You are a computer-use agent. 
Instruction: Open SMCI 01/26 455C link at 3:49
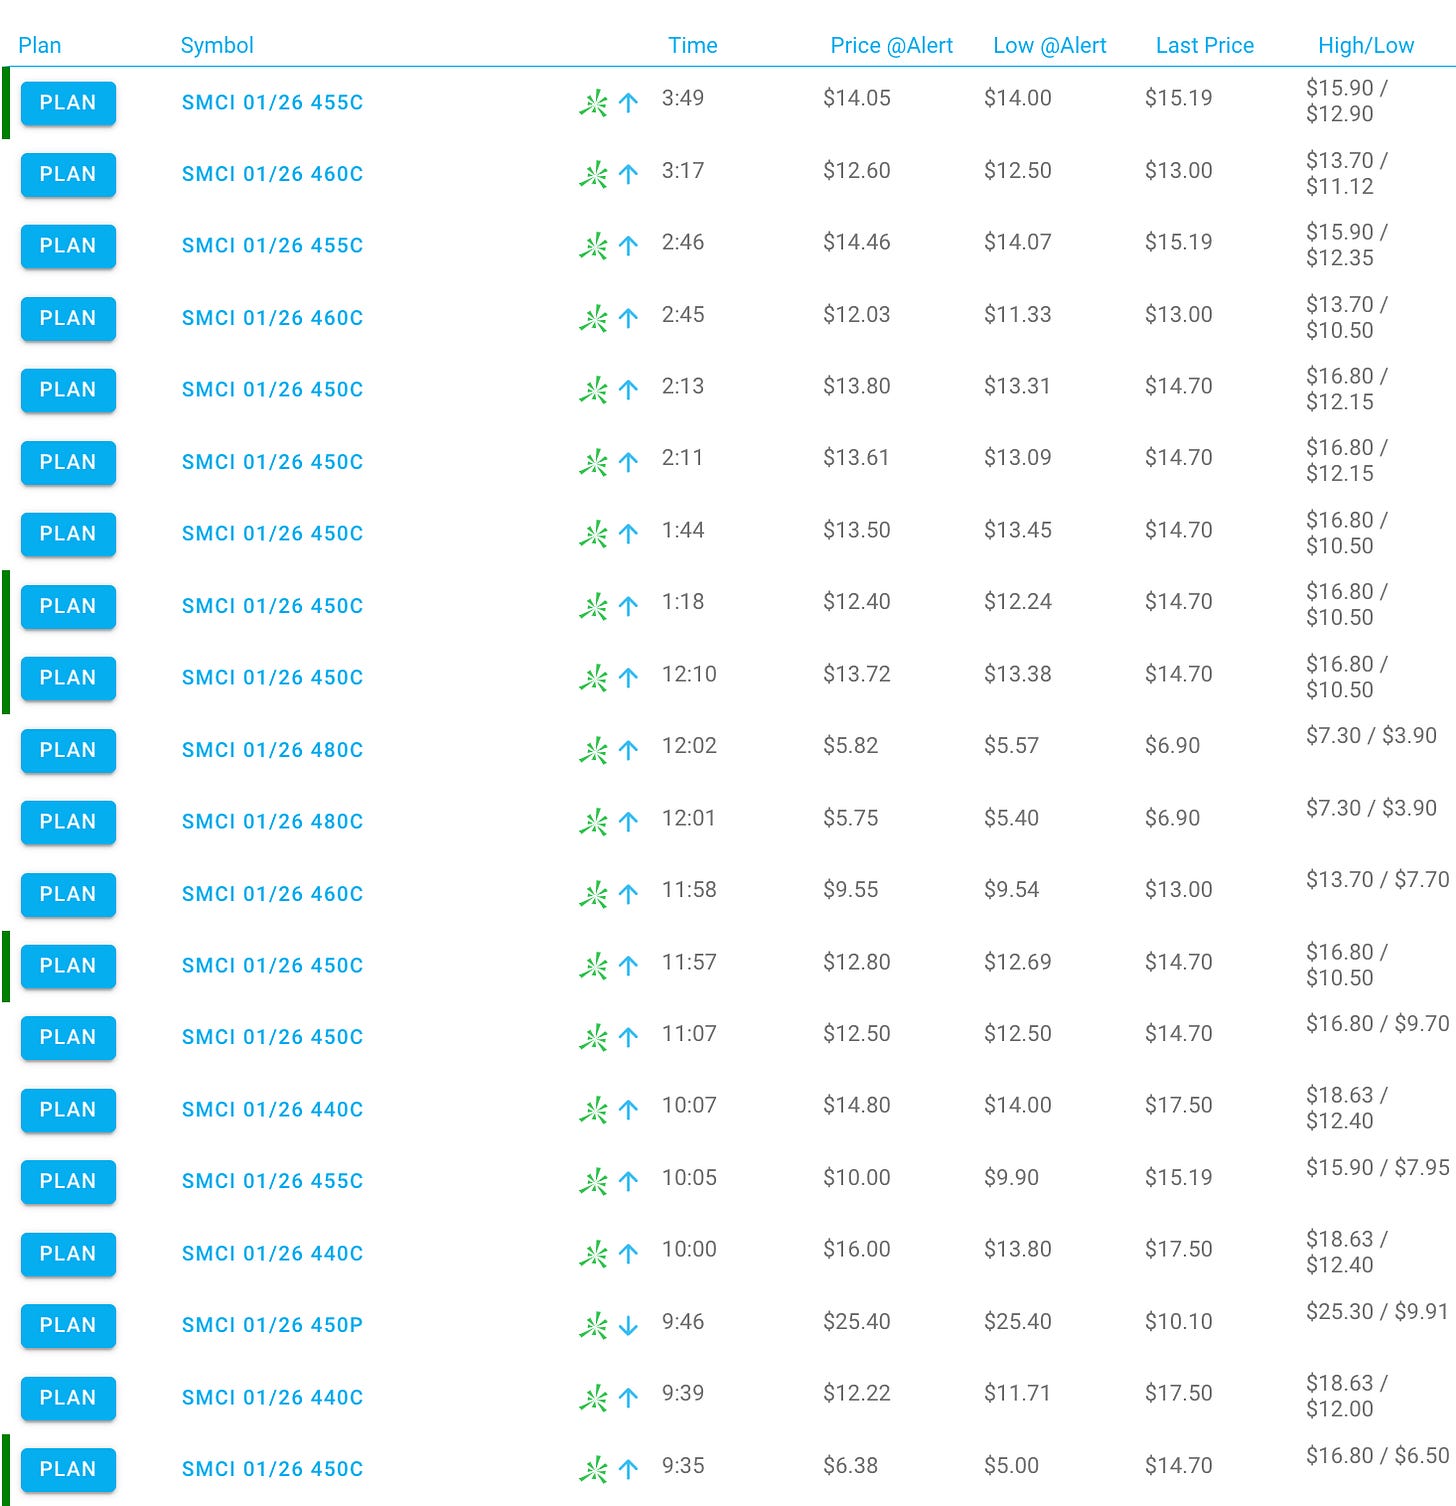[x=272, y=102]
